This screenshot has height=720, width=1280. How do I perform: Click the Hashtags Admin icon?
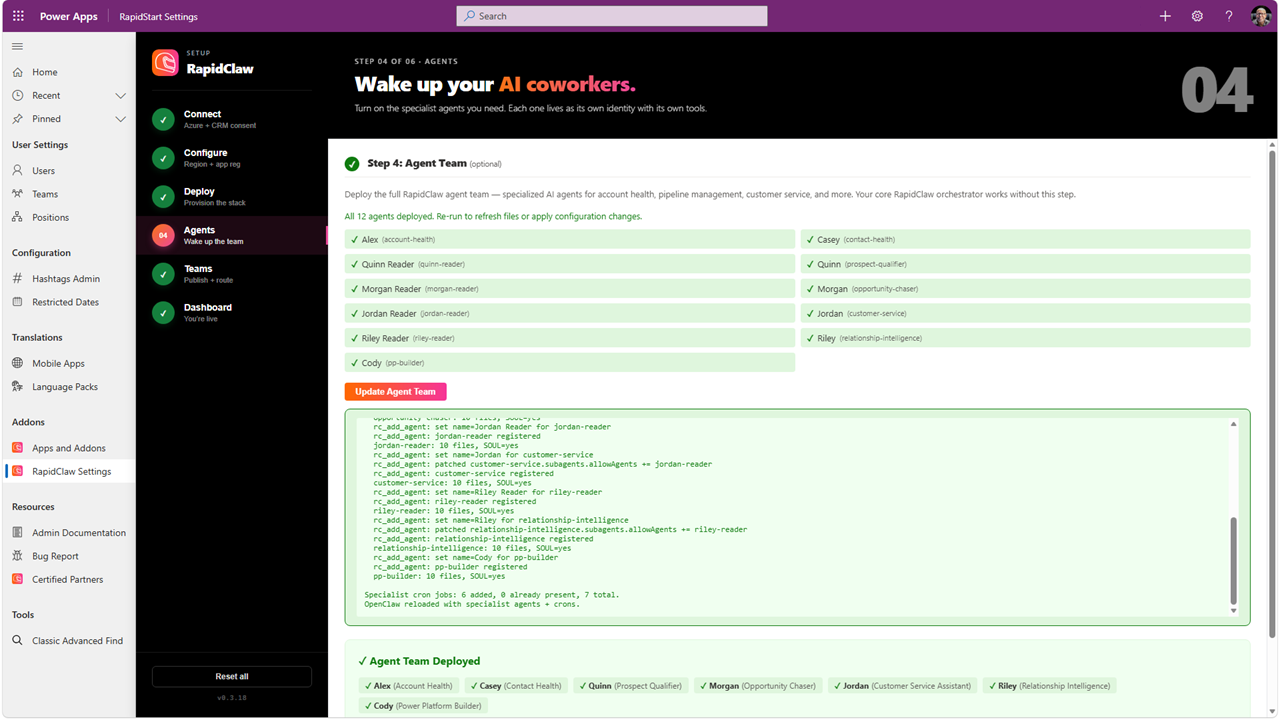point(18,279)
